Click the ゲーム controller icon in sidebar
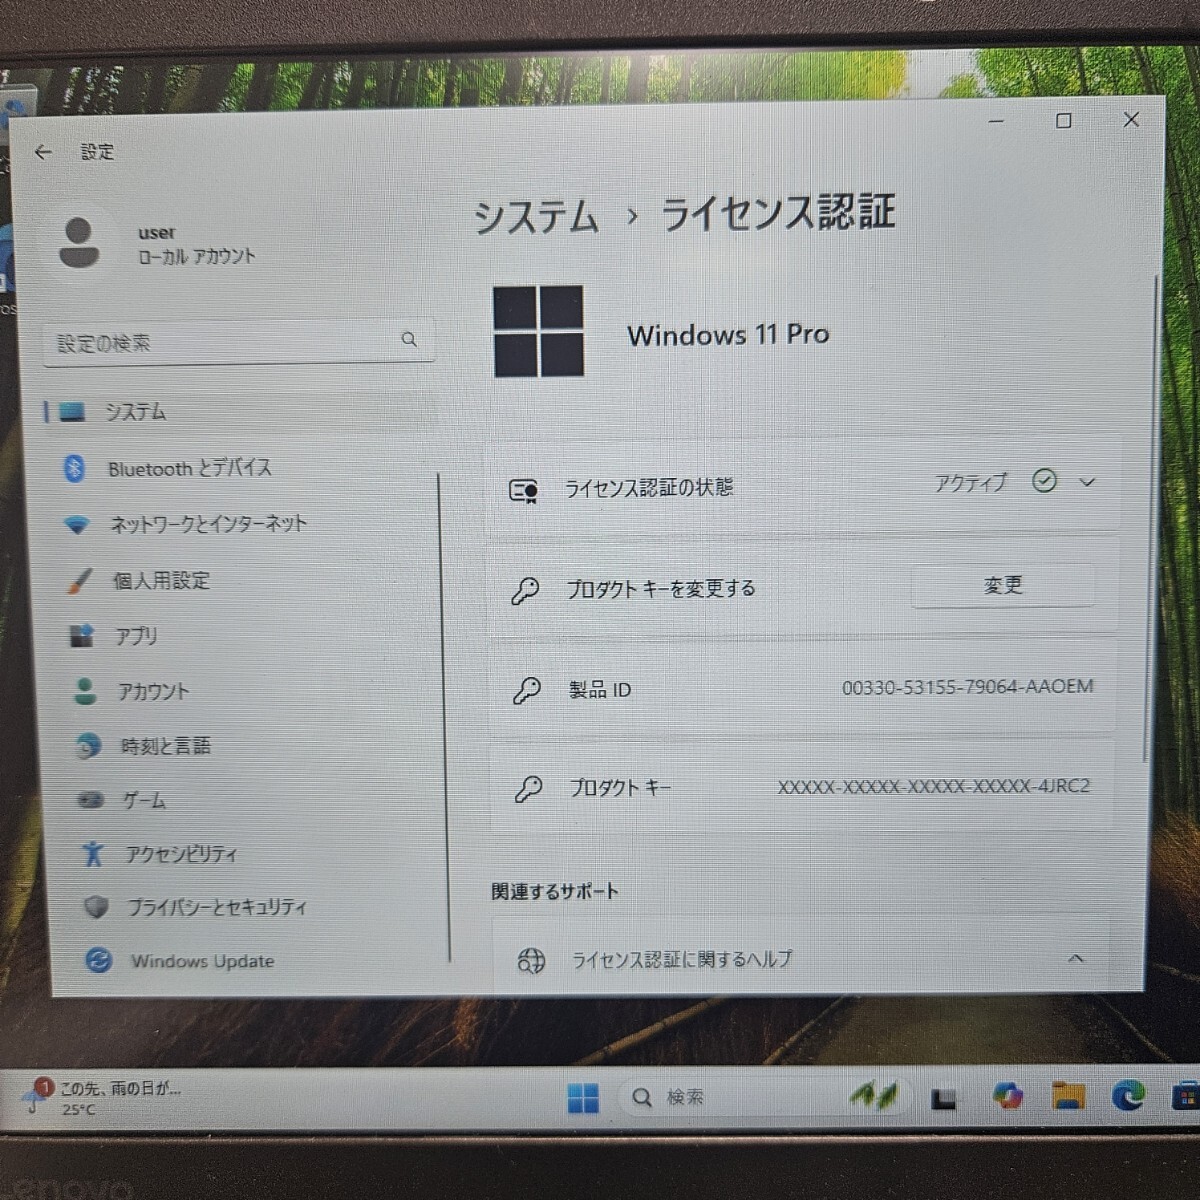 click(x=91, y=800)
